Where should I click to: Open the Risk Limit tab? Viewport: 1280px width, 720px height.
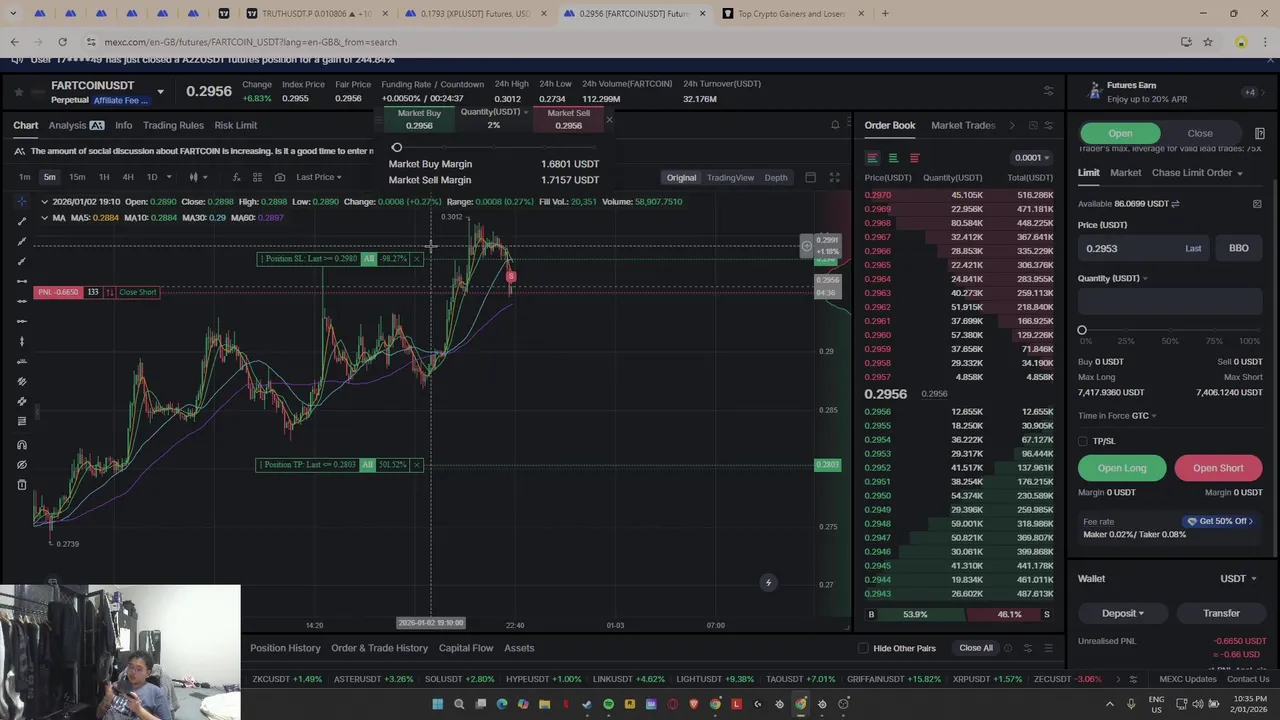pyautogui.click(x=236, y=125)
